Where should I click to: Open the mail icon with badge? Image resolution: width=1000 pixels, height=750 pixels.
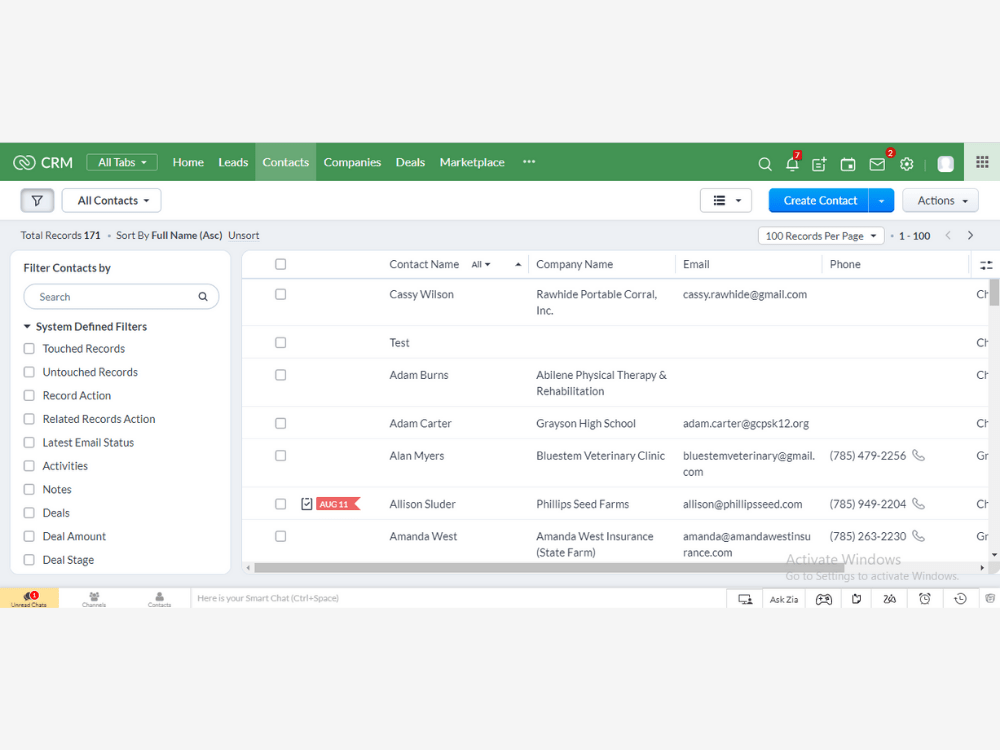coord(877,164)
